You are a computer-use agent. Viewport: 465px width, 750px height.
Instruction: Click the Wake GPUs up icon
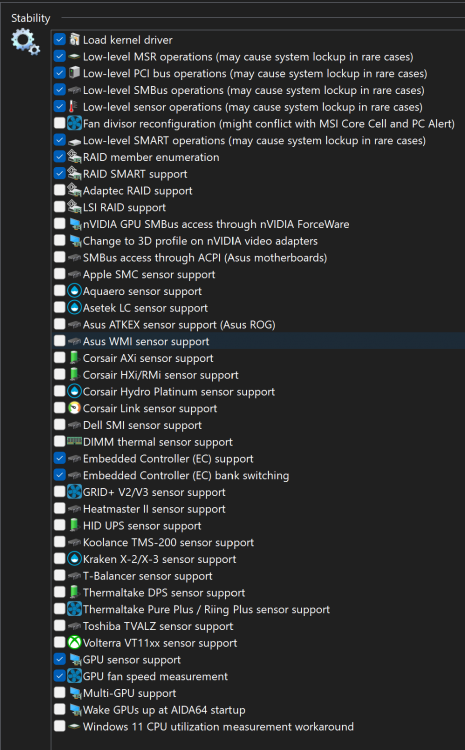point(75,709)
